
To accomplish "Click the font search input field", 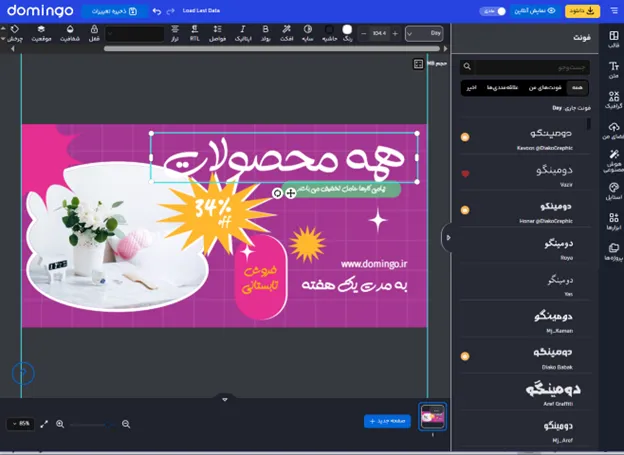I will pos(530,67).
